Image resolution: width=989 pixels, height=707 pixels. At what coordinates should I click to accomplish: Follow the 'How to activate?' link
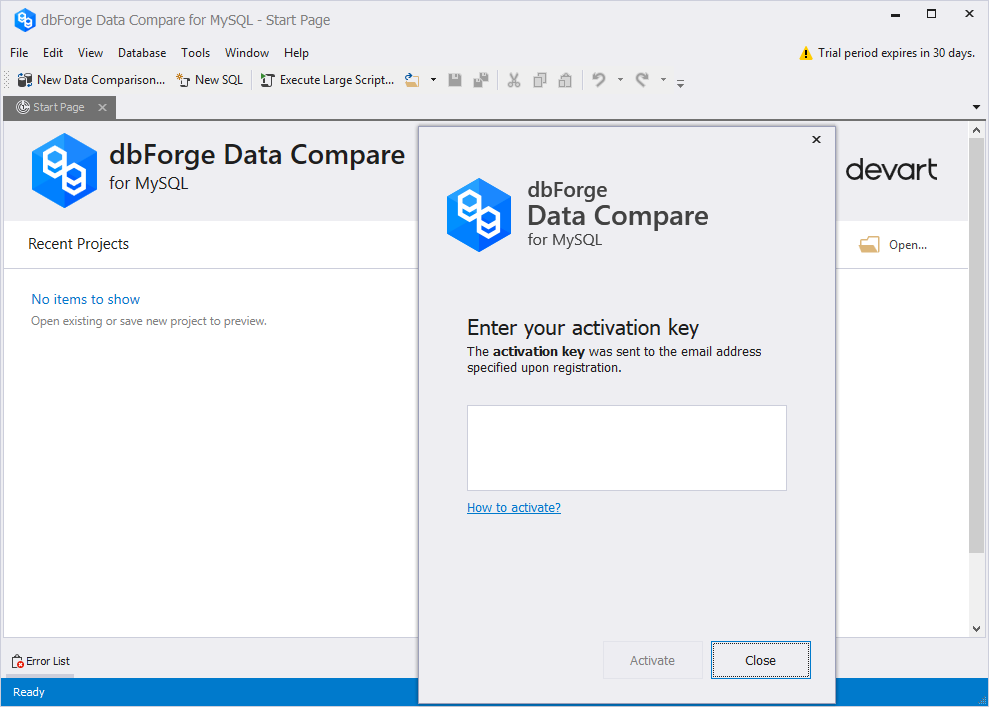click(513, 508)
